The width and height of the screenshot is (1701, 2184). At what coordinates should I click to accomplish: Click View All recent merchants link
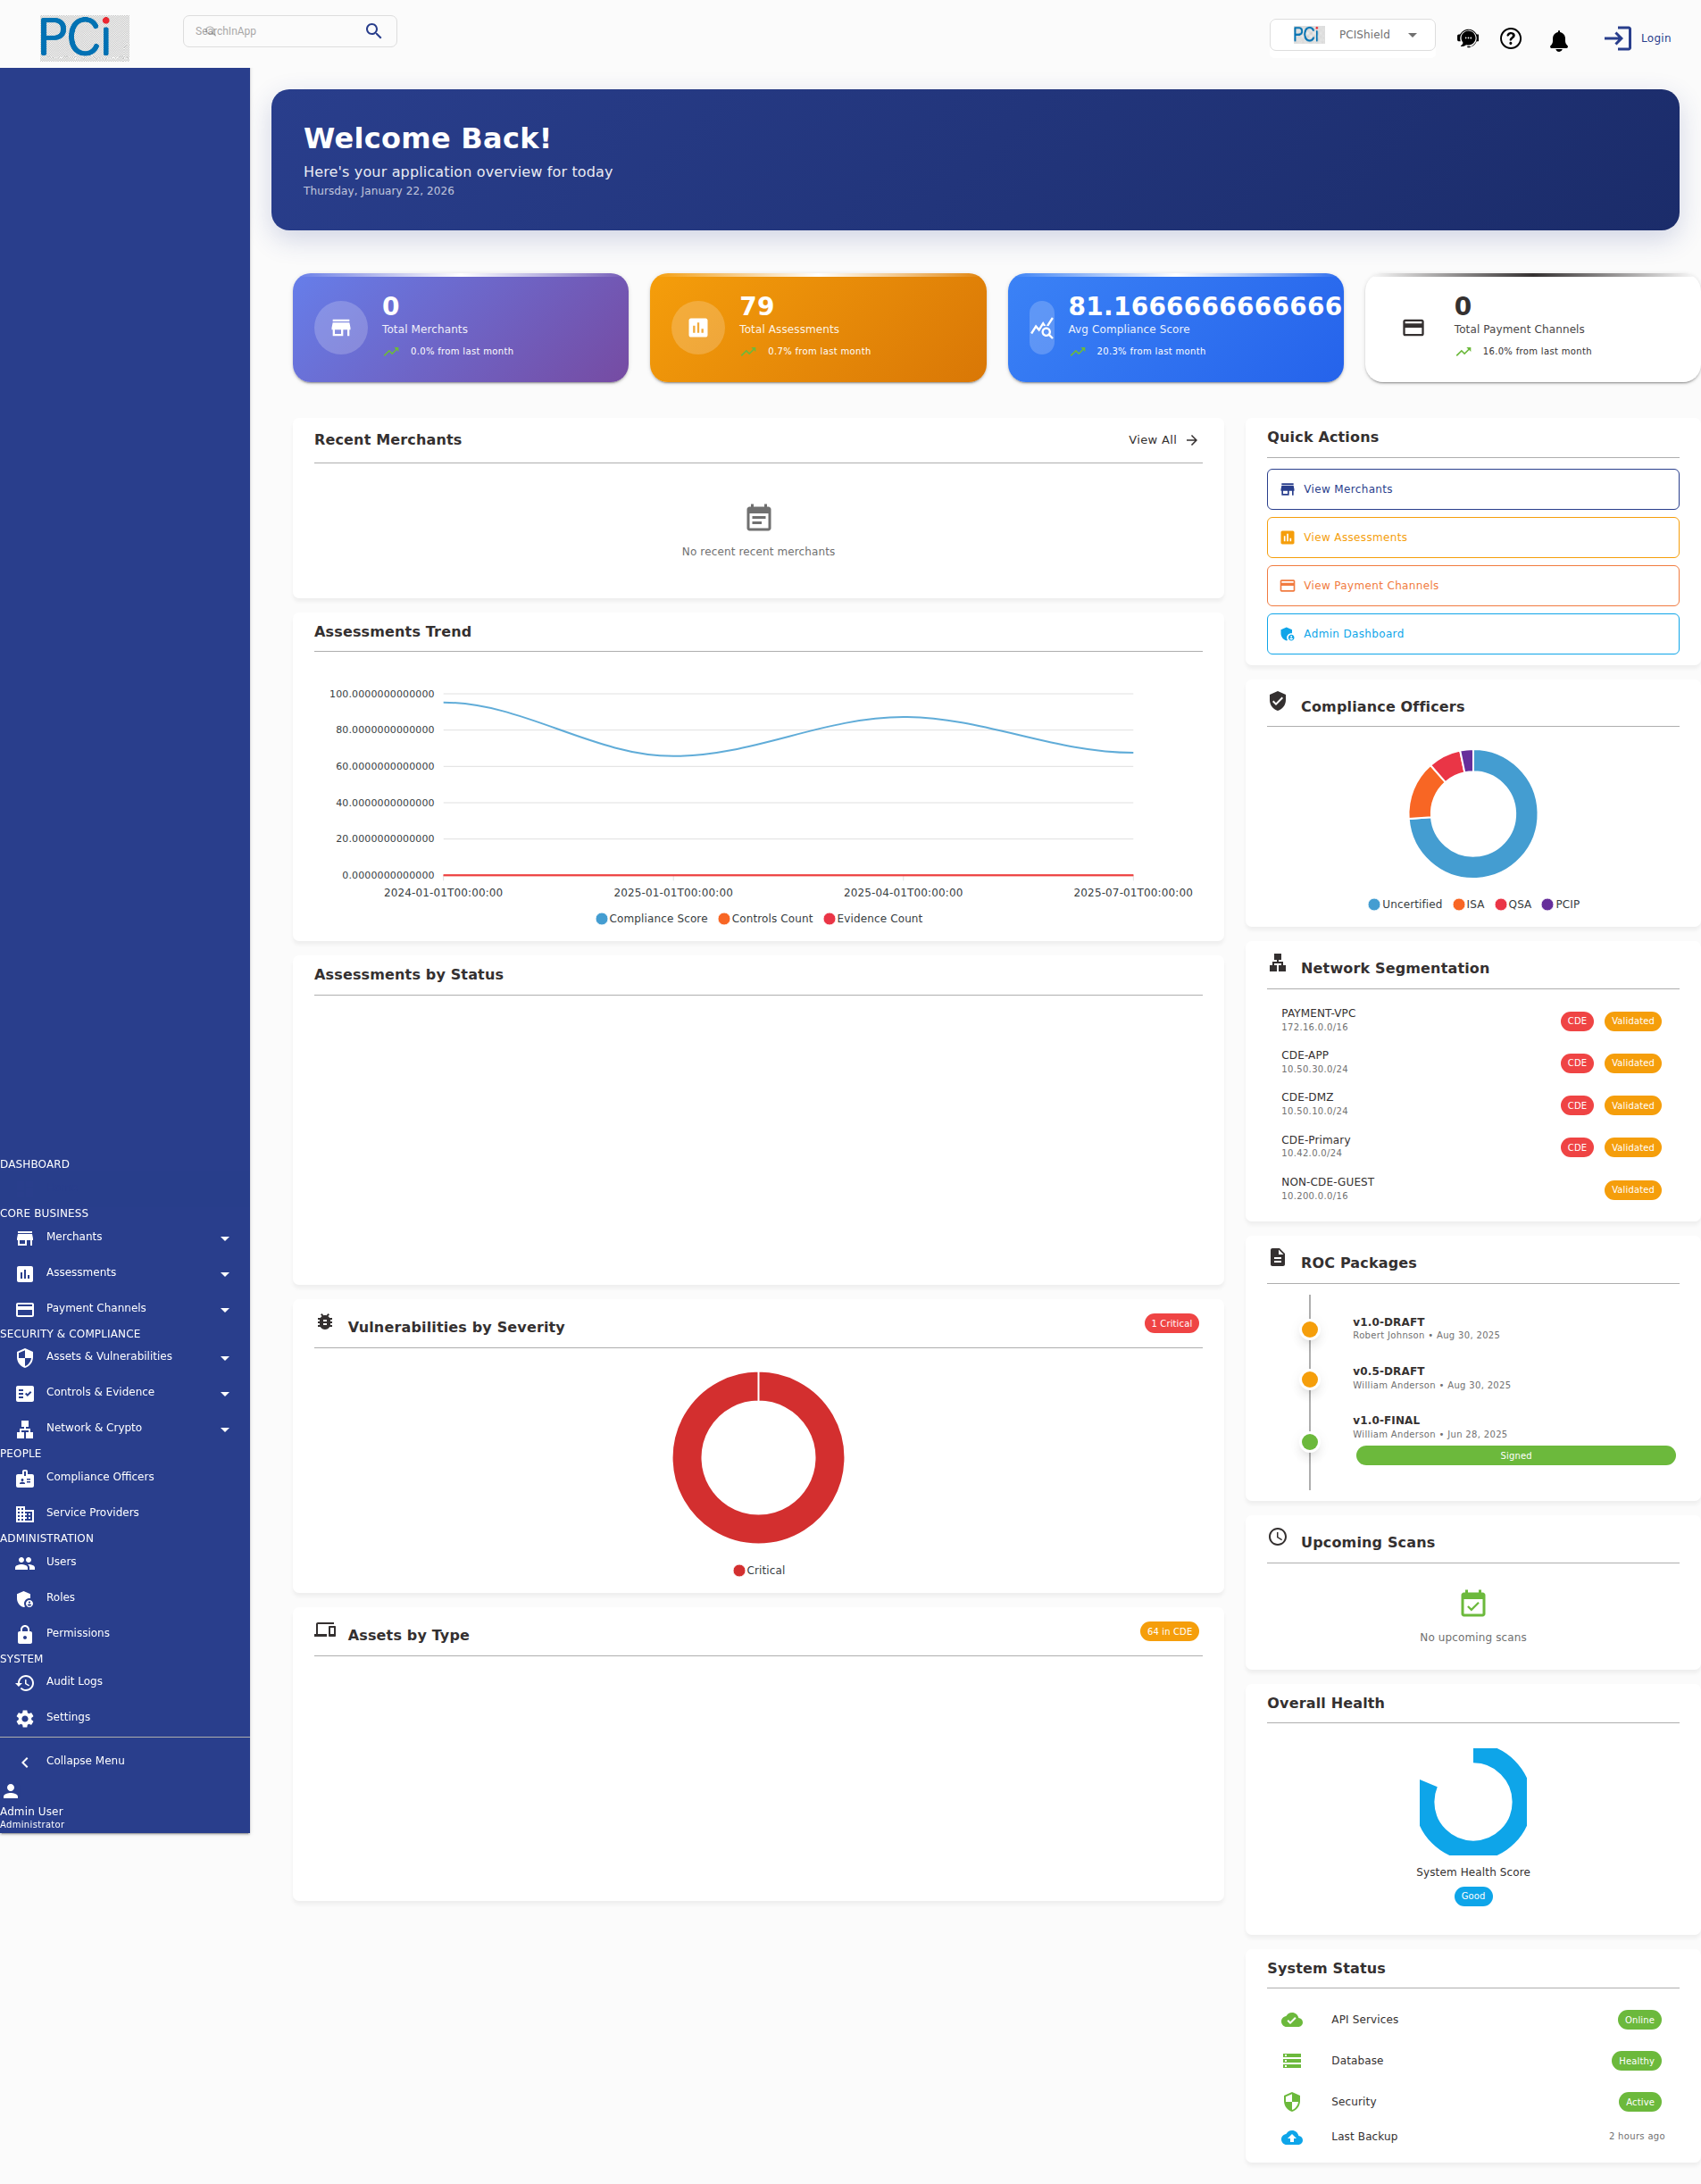[x=1162, y=440]
